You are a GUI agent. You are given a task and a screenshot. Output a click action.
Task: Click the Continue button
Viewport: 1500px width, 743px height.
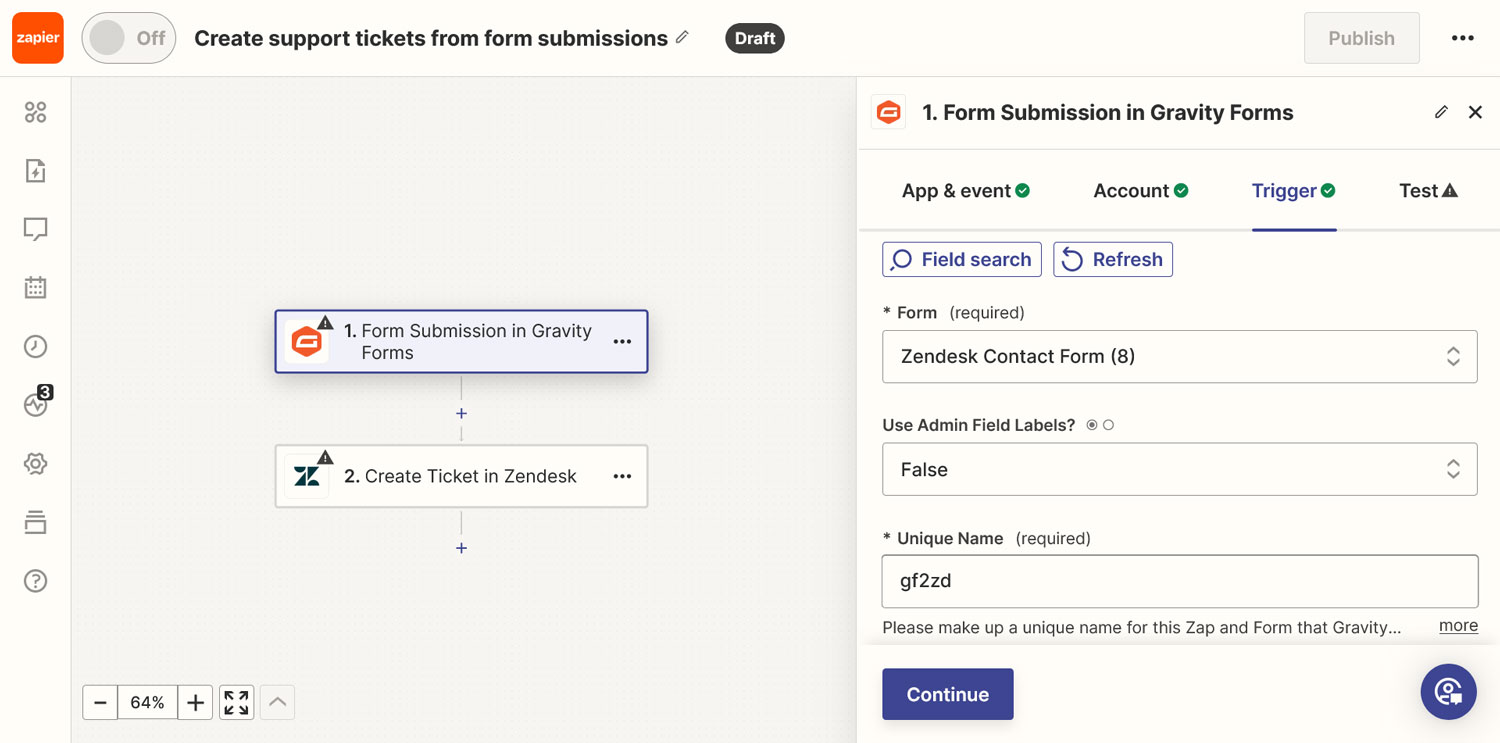948,694
